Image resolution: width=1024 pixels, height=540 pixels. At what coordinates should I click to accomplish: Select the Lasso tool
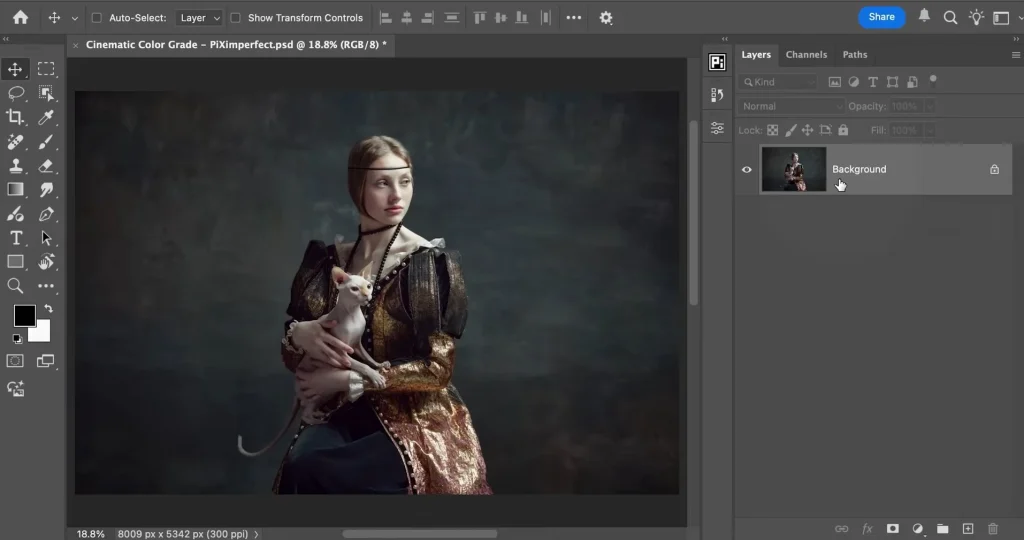[x=16, y=93]
